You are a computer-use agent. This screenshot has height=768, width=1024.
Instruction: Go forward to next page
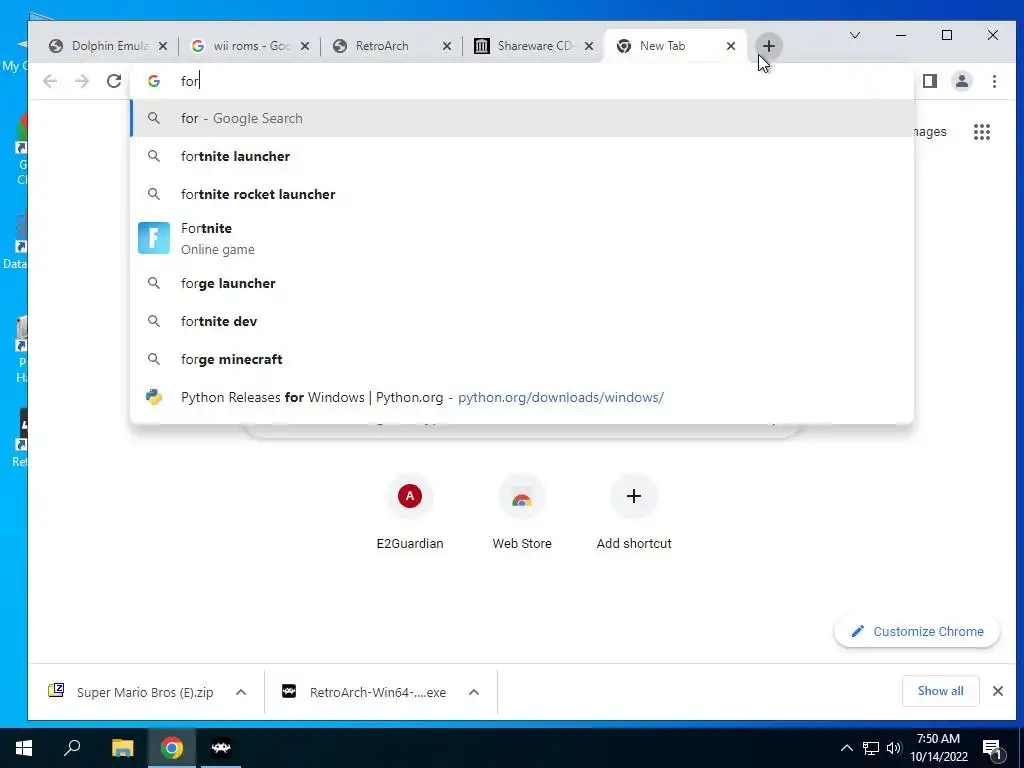tap(82, 81)
